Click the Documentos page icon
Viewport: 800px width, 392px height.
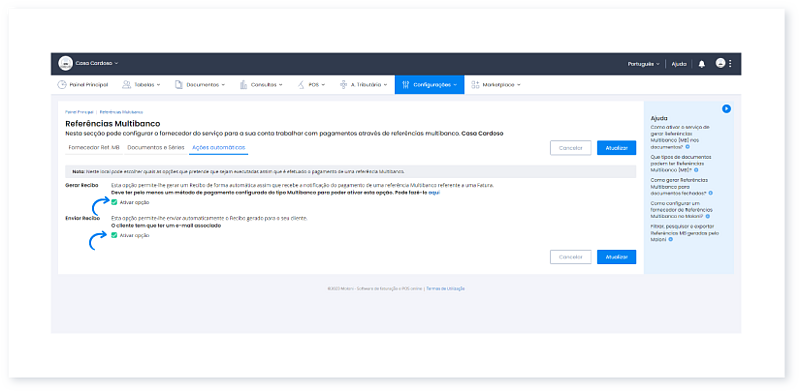179,85
